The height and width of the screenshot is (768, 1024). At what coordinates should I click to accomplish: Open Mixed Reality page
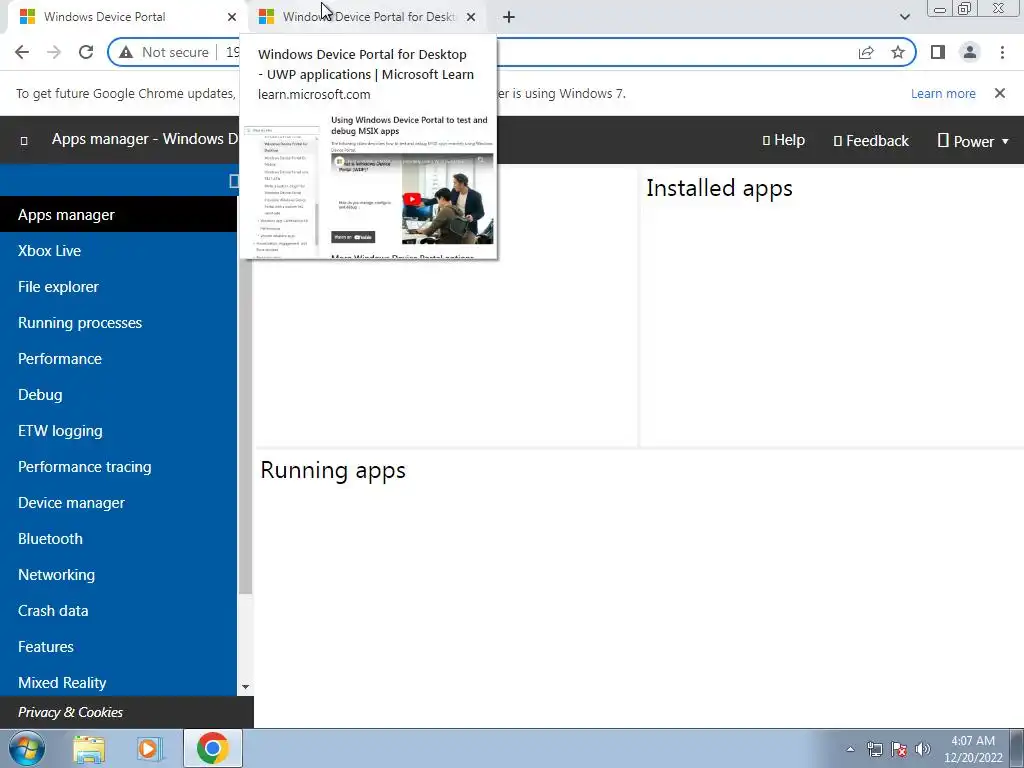coord(118,682)
